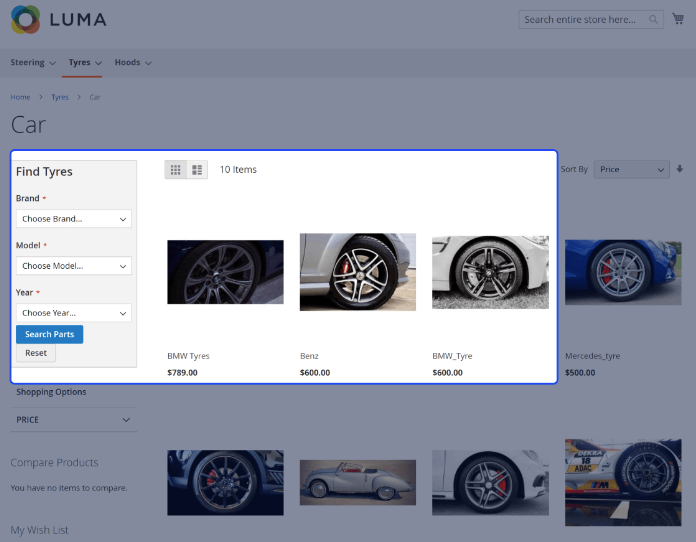Click the LUMA brand name text

pos(78,20)
